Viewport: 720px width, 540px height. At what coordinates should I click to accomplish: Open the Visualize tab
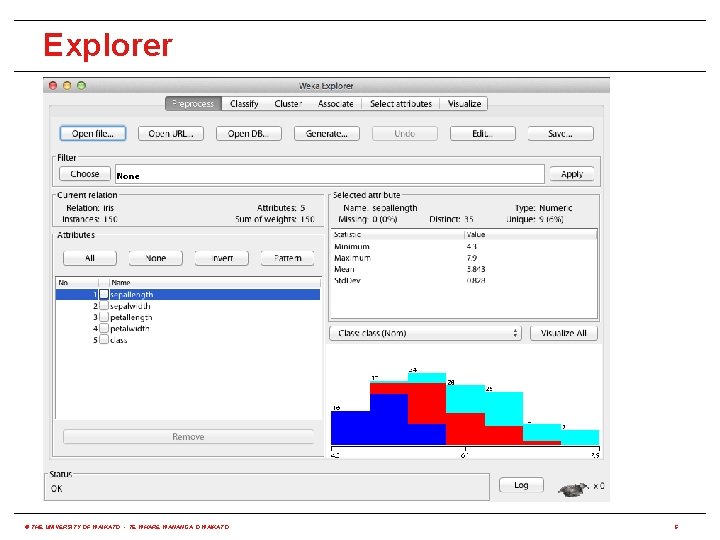tap(464, 104)
